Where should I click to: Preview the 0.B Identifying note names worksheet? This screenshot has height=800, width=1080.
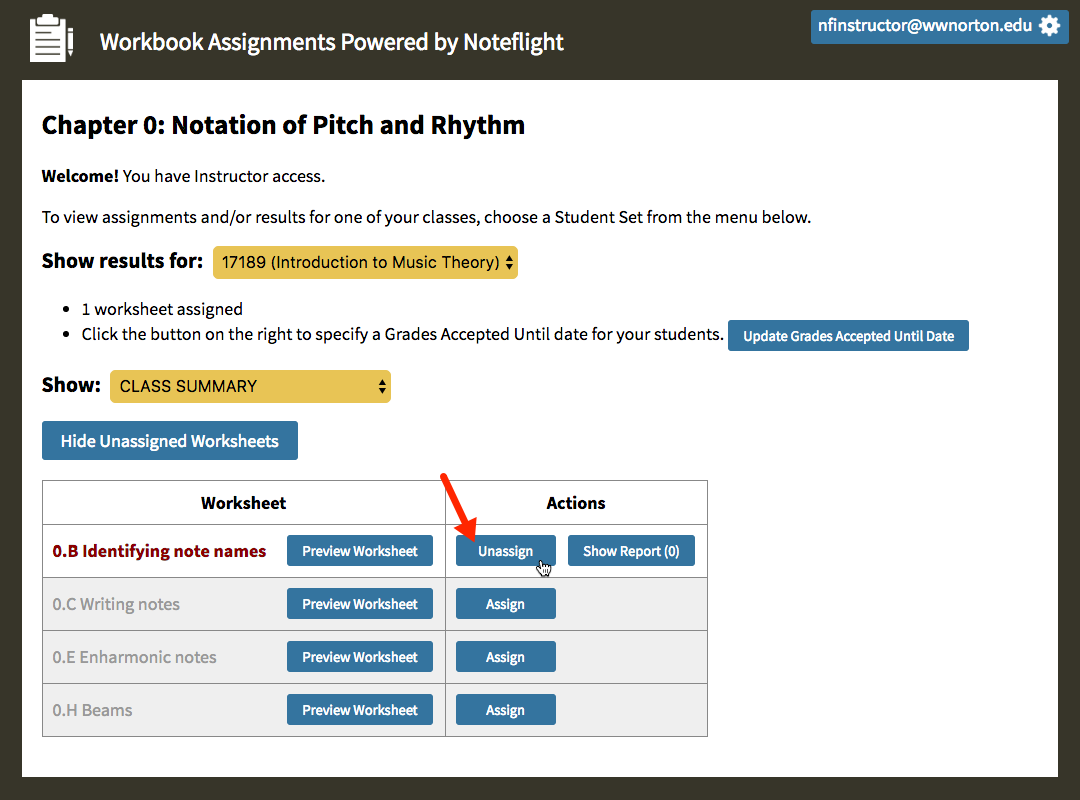[360, 551]
